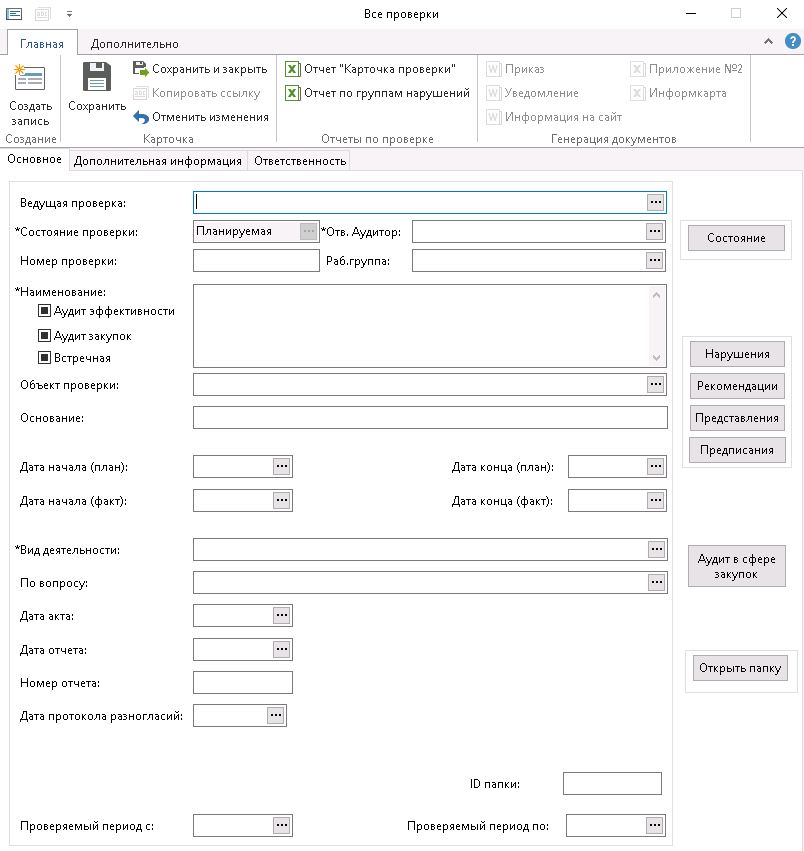Click the Предписания button
This screenshot has height=851, width=804.
737,450
